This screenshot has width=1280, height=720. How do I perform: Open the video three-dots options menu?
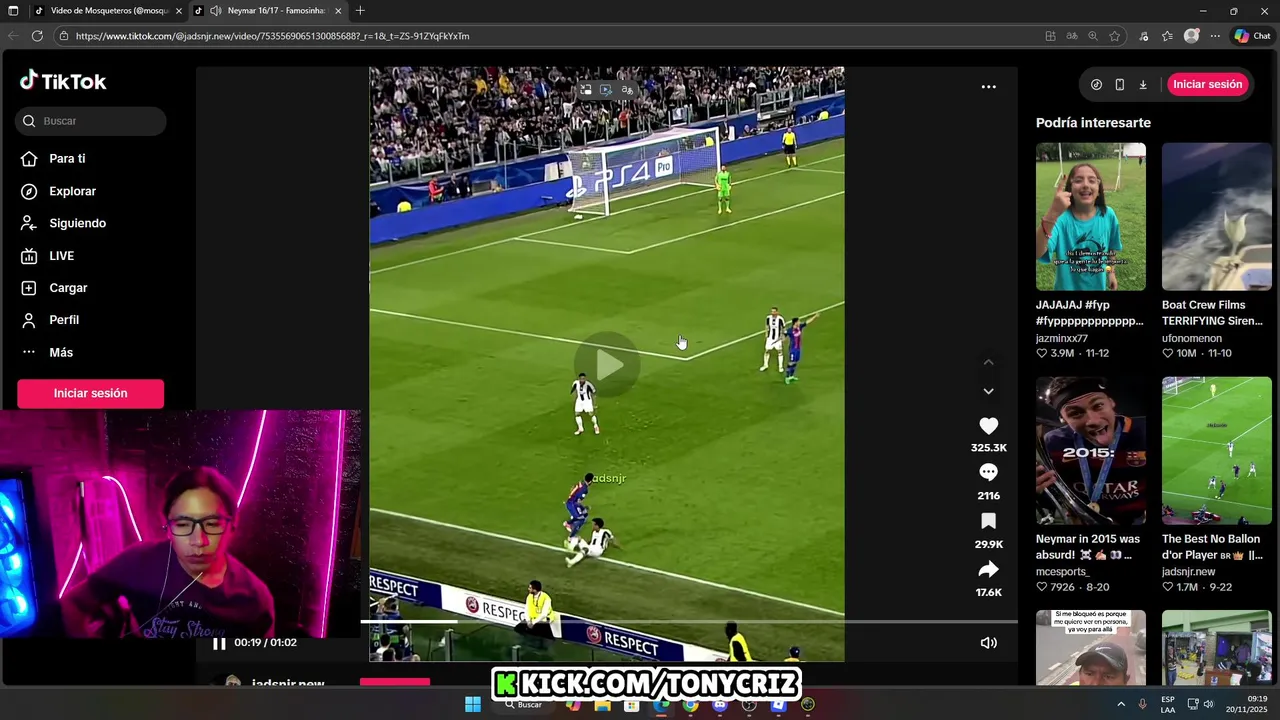(988, 87)
